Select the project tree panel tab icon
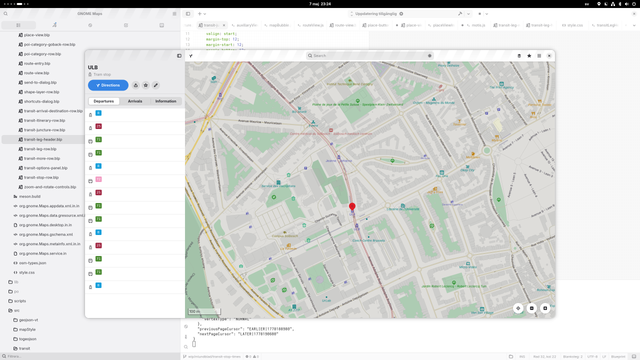640x360 pixels. pos(18,25)
